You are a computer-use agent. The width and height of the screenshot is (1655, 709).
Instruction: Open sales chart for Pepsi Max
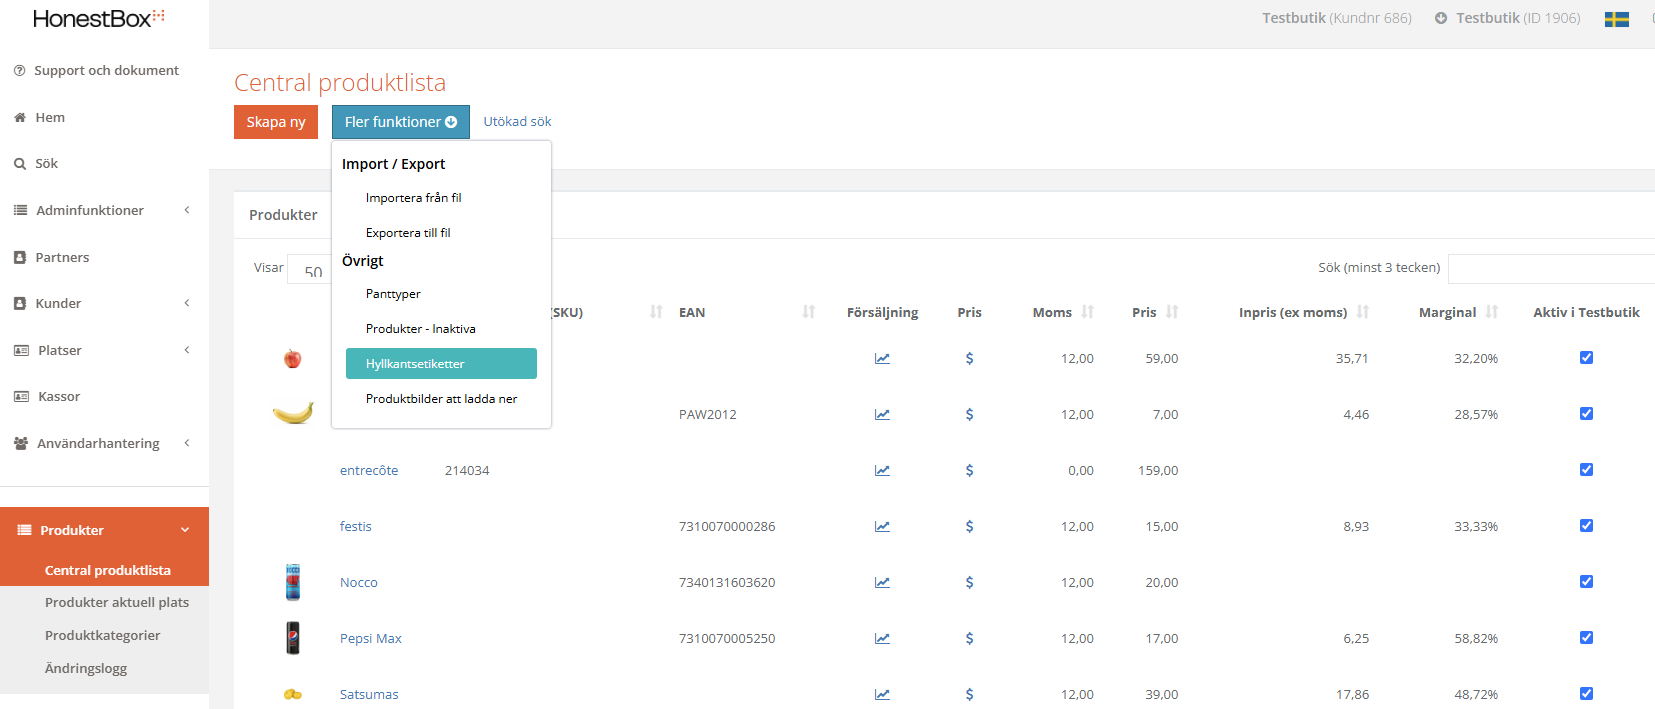(882, 638)
